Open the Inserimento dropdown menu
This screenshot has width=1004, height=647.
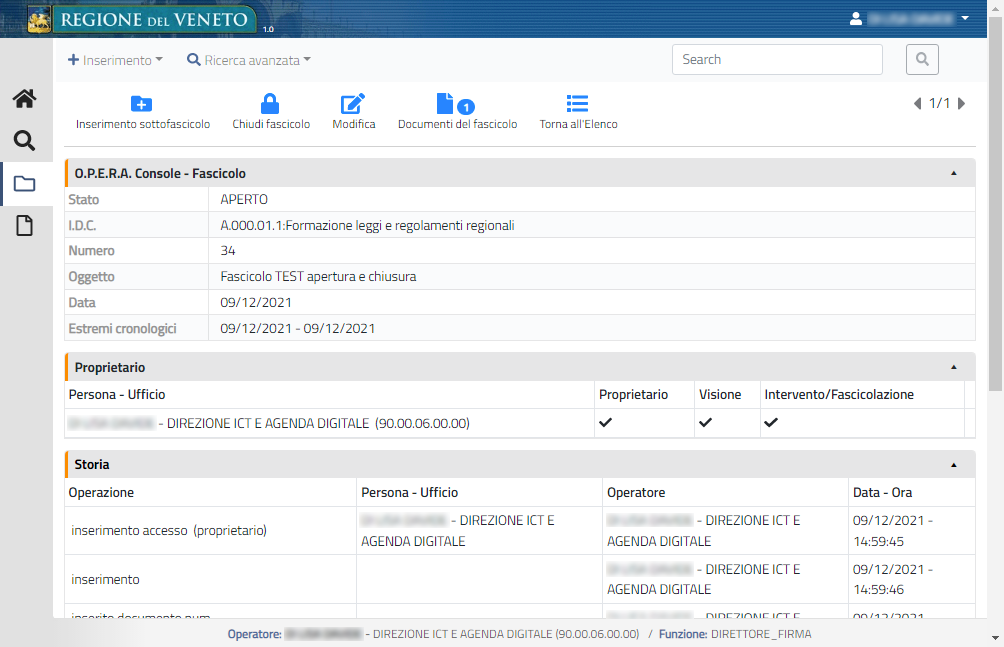115,60
